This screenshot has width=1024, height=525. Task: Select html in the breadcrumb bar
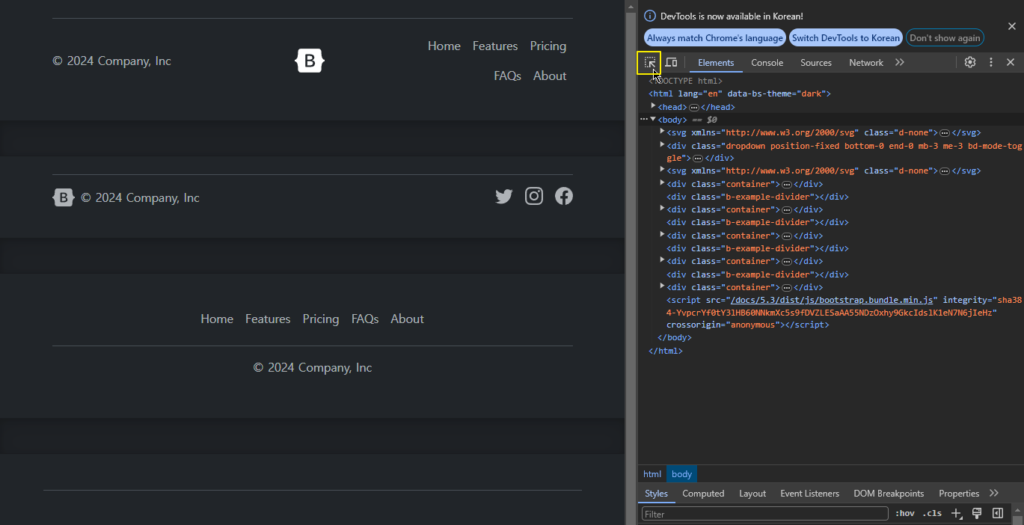tap(652, 474)
